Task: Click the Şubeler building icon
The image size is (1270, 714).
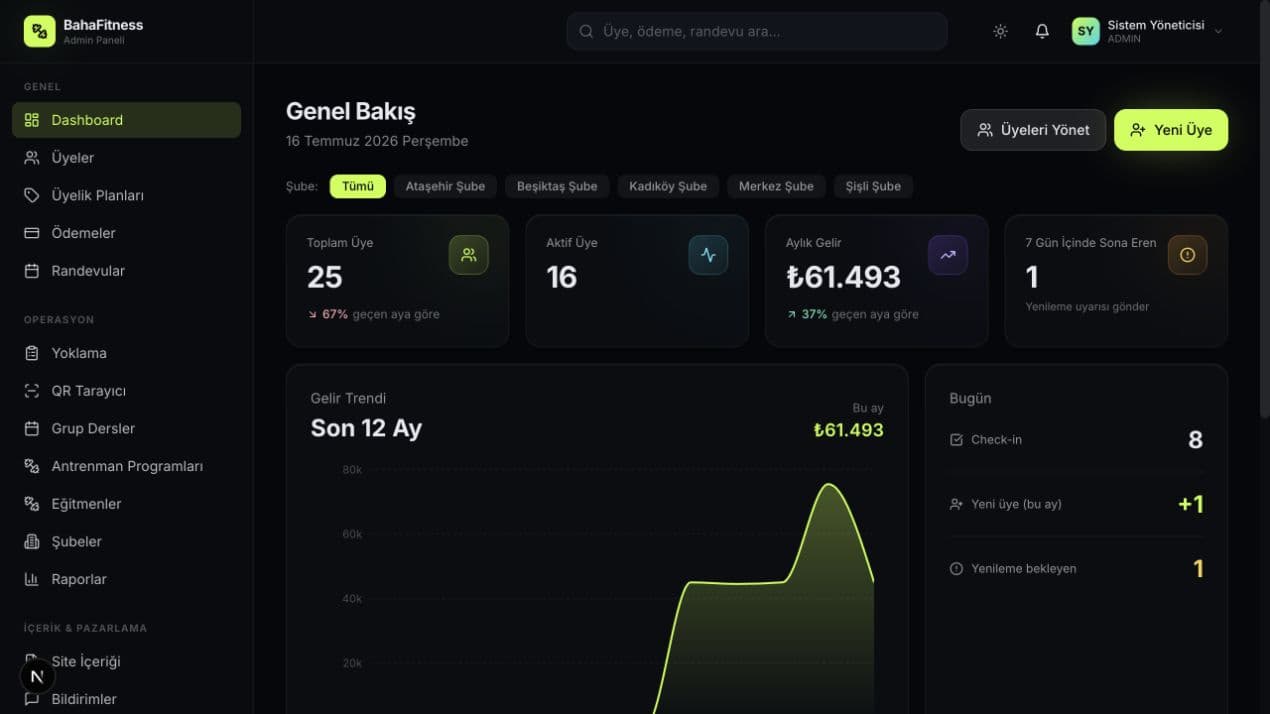Action: point(32,541)
